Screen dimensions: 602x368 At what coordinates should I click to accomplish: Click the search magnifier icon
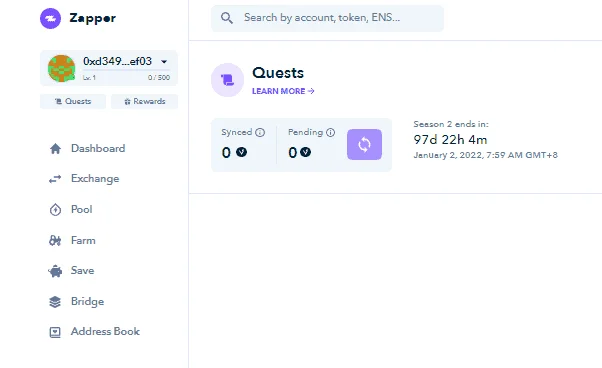[227, 18]
